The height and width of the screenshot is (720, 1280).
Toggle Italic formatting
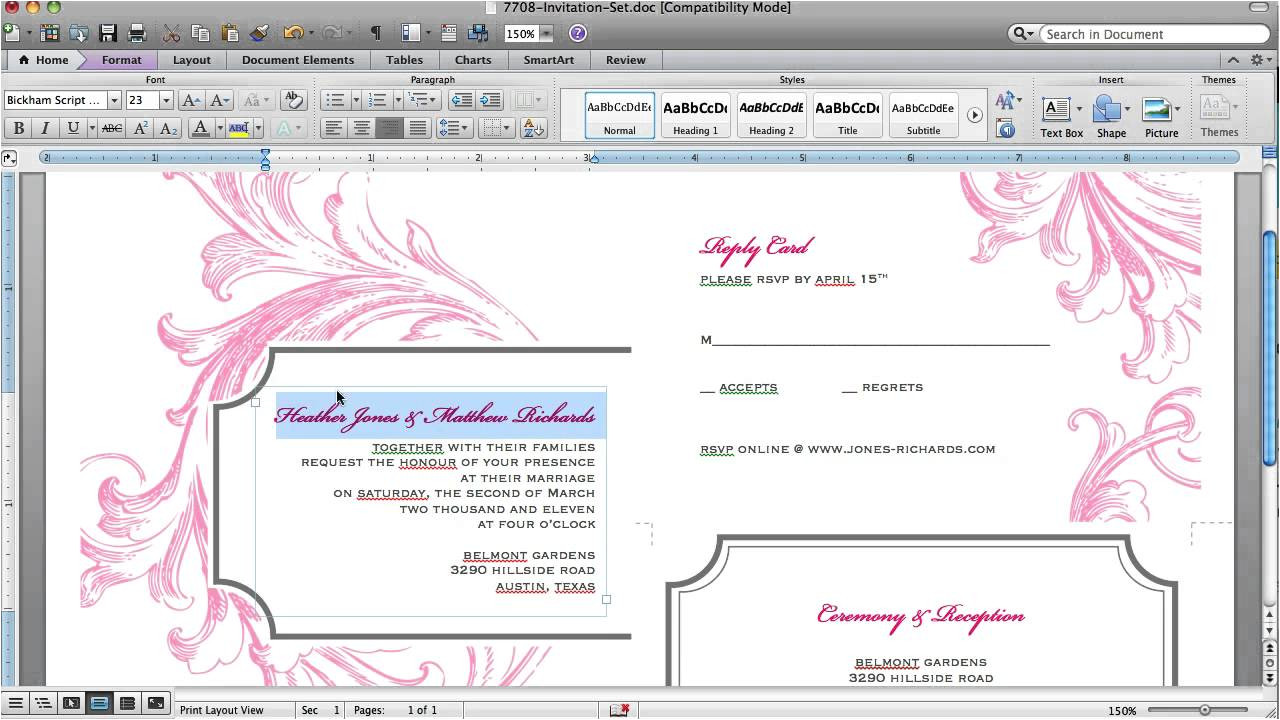[45, 128]
